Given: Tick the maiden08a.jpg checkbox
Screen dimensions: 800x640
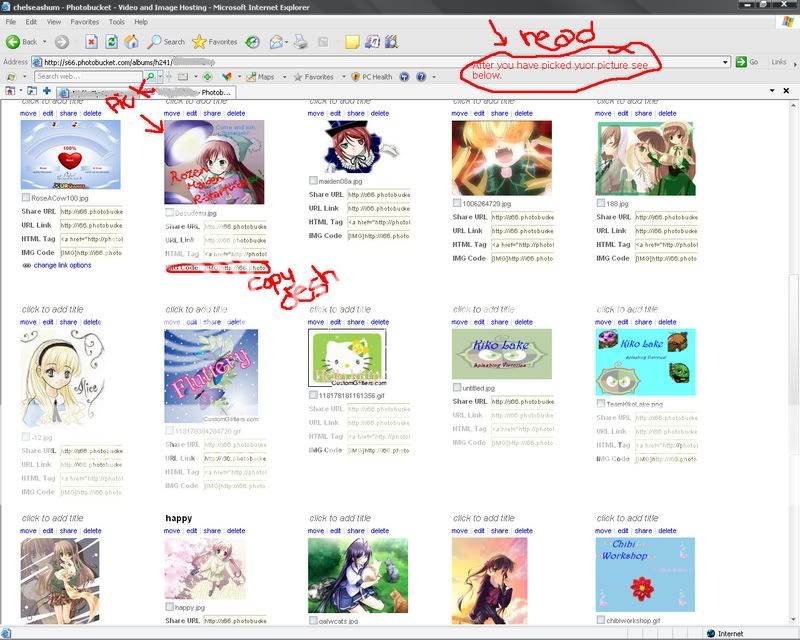Looking at the screenshot, I should point(314,180).
